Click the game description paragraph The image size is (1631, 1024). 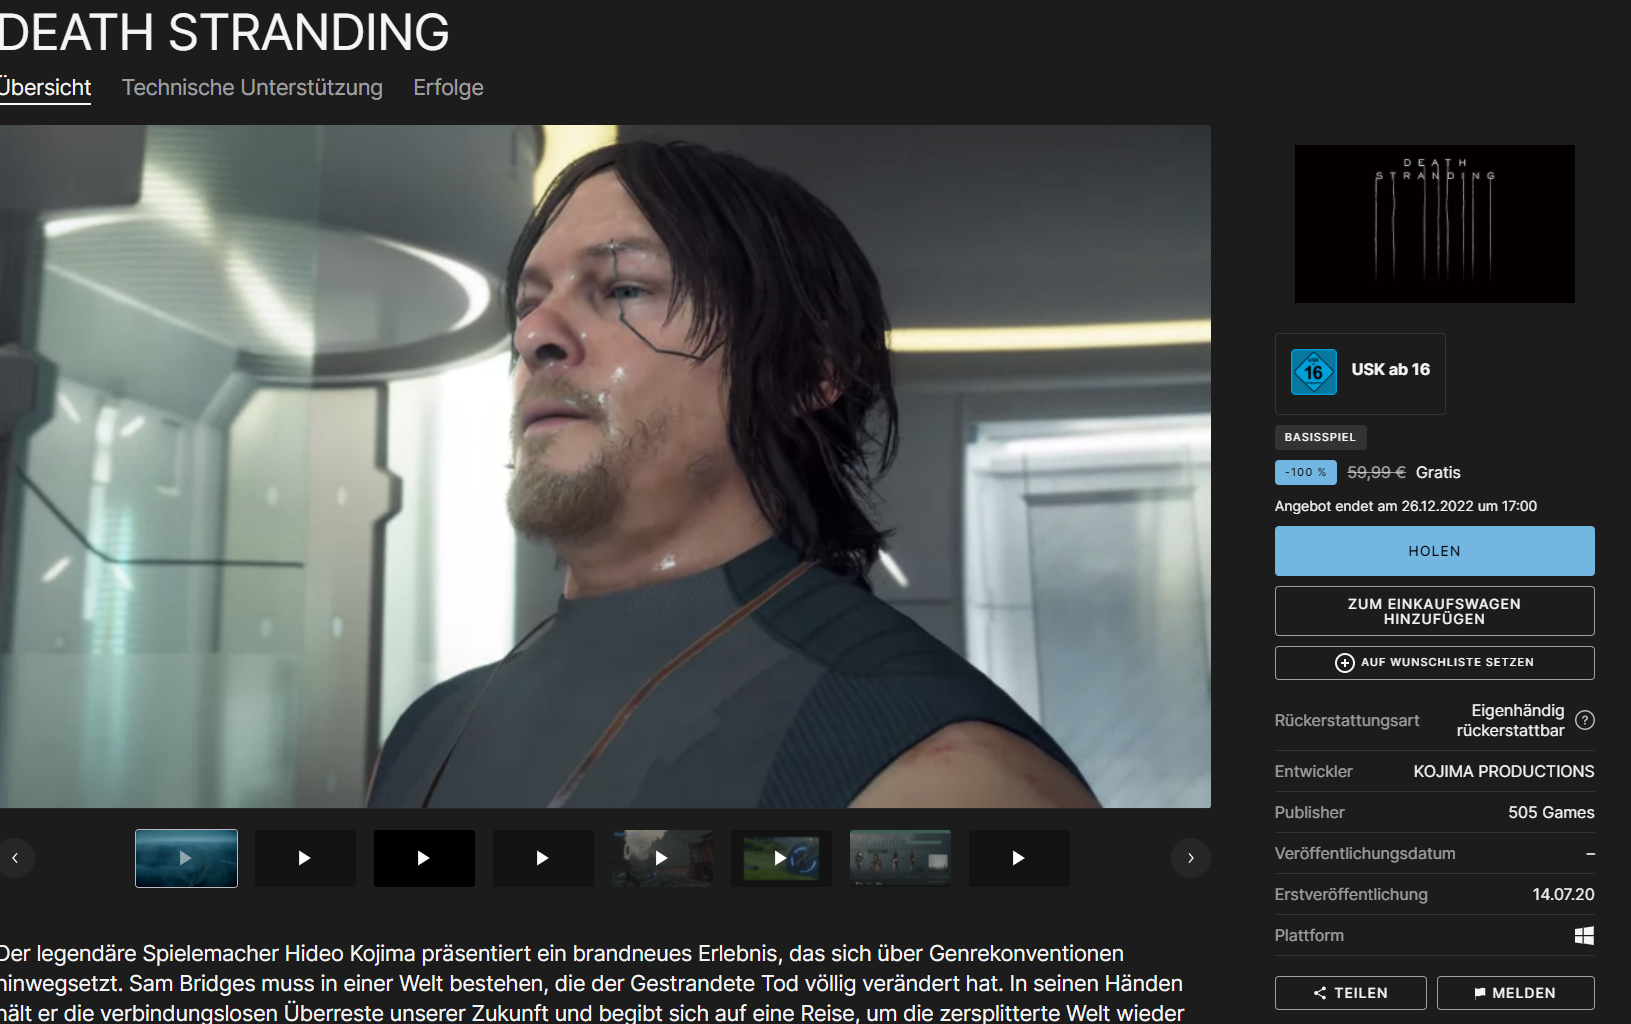tap(592, 983)
